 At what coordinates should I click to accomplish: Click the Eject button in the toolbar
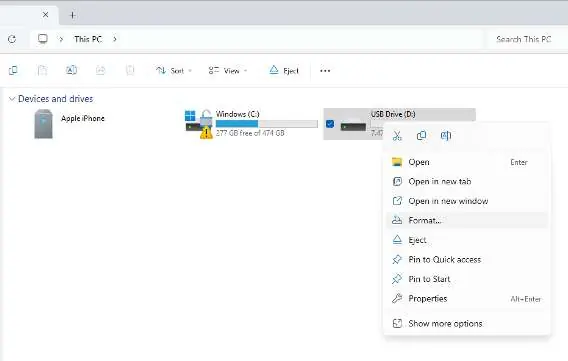click(284, 71)
